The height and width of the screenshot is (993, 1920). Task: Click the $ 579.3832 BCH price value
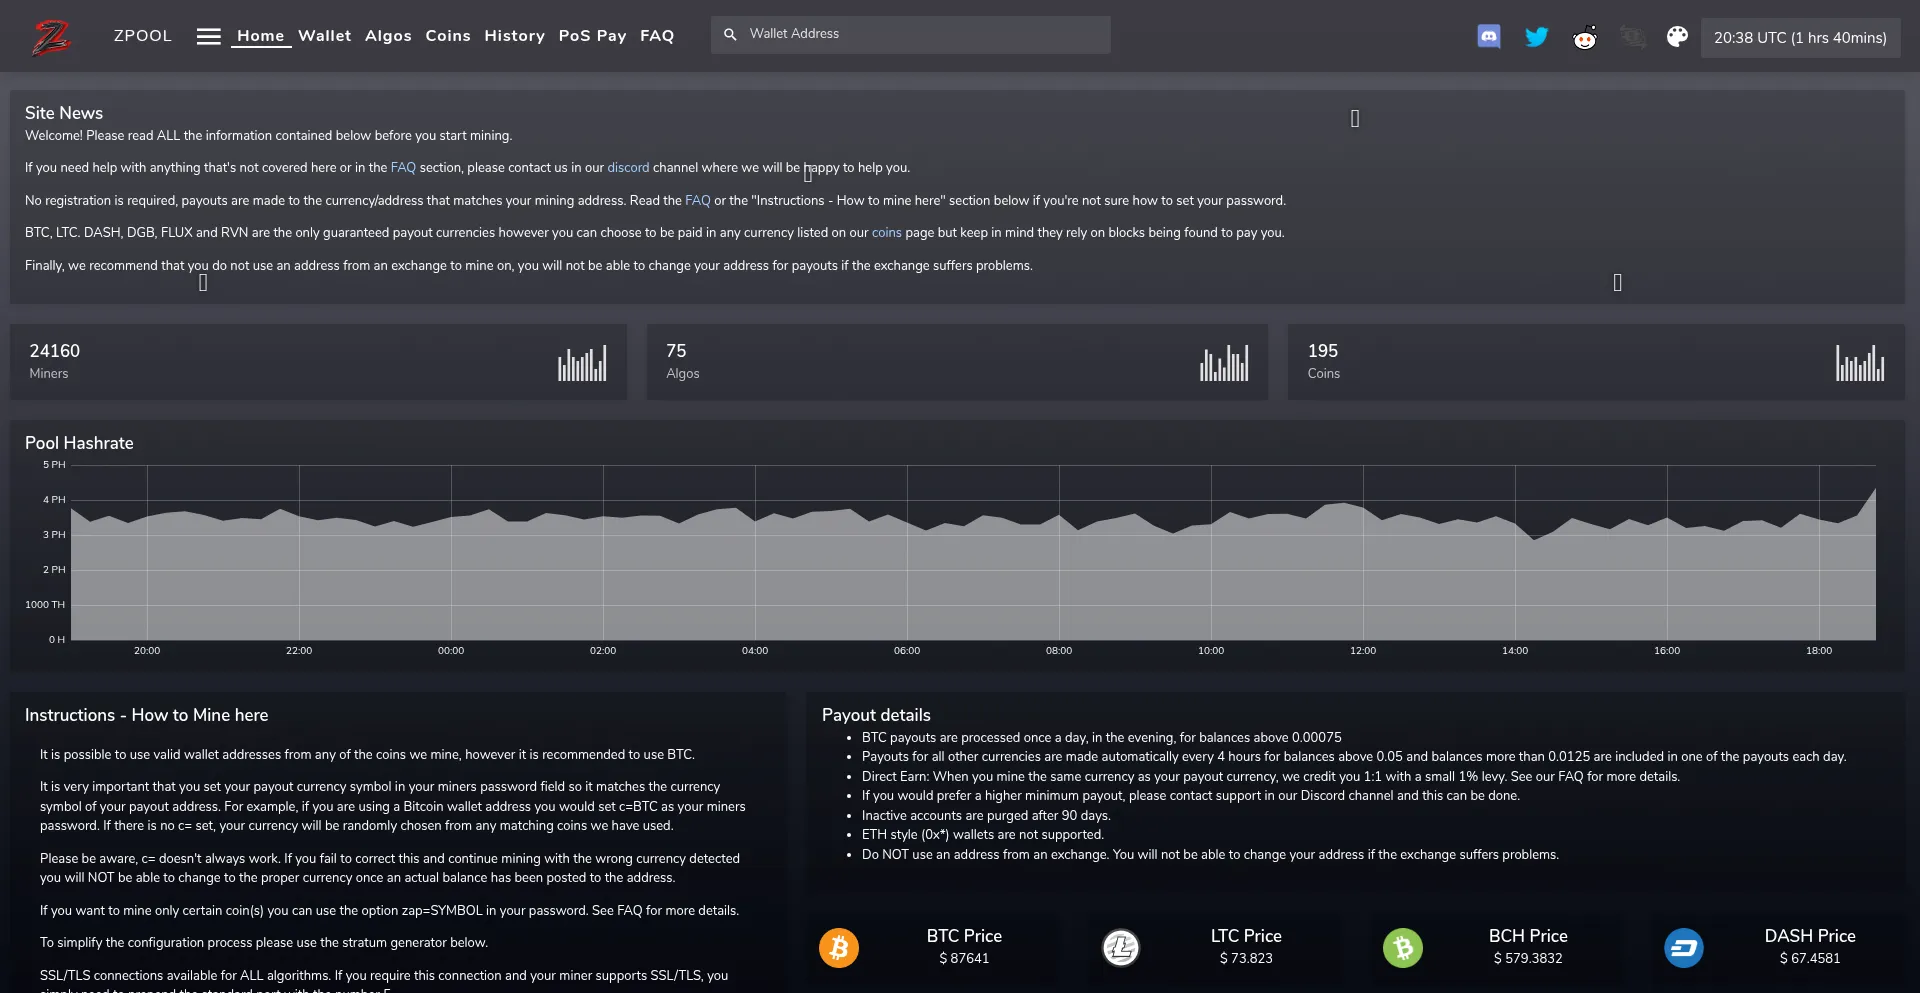[x=1528, y=958]
